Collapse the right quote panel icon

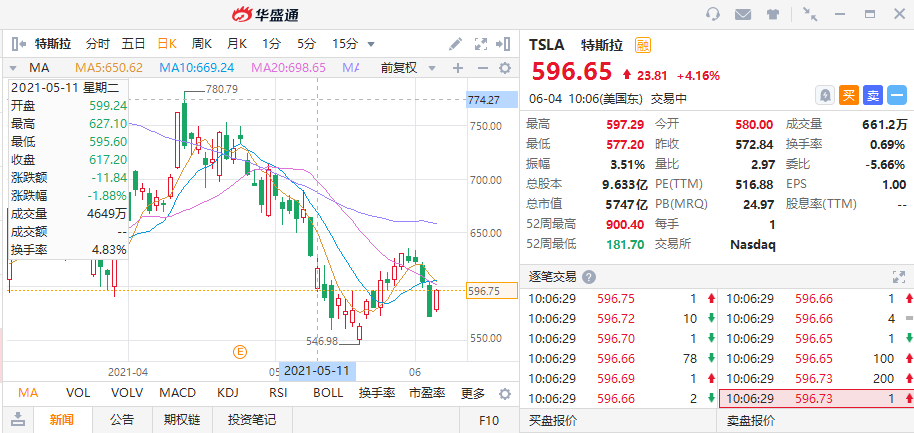[503, 44]
